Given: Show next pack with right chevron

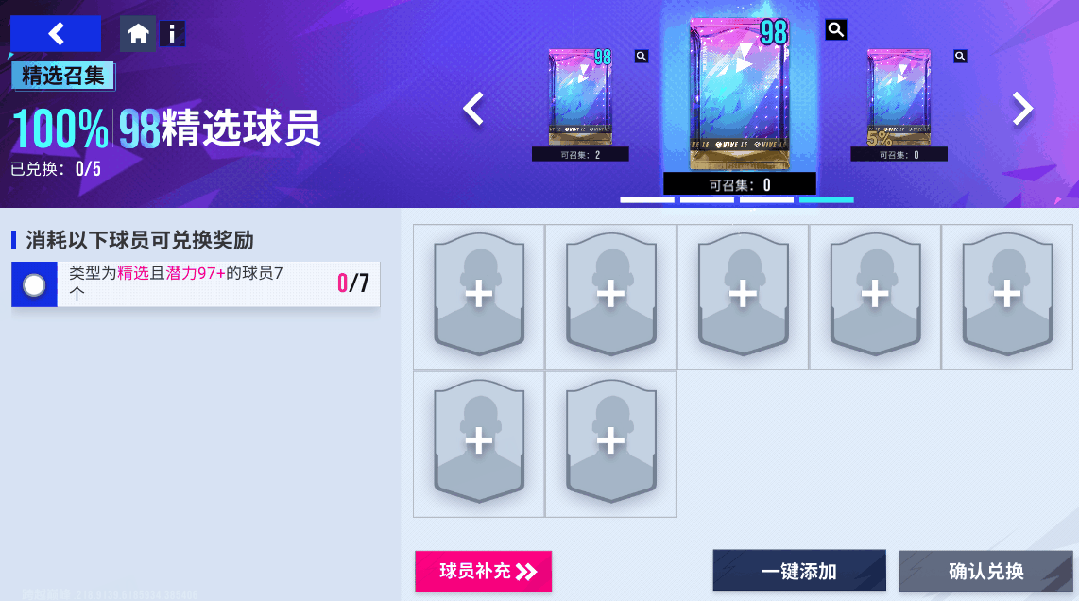Looking at the screenshot, I should tap(1023, 109).
